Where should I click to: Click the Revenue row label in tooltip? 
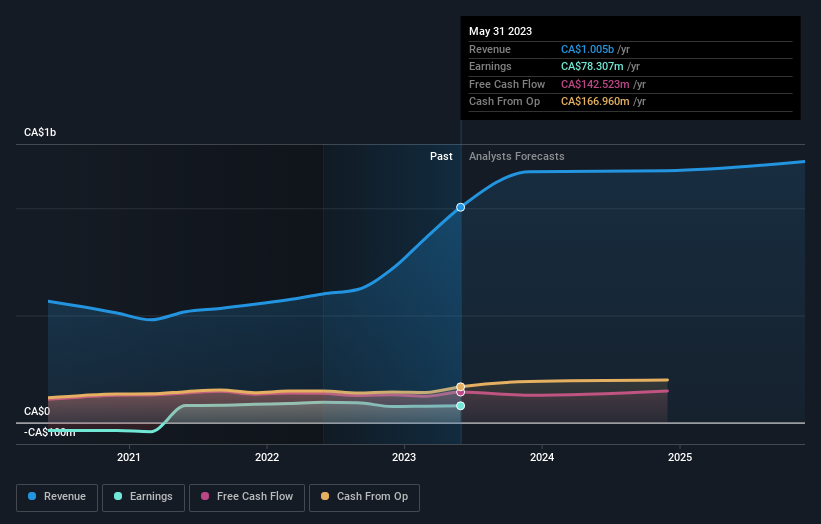490,49
